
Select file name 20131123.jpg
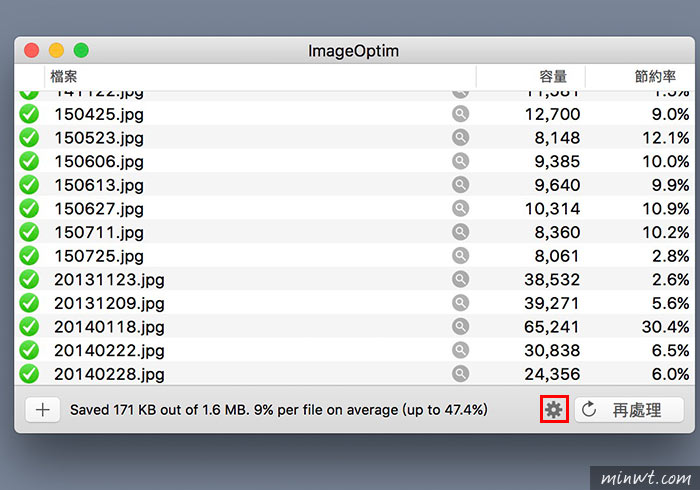(109, 280)
